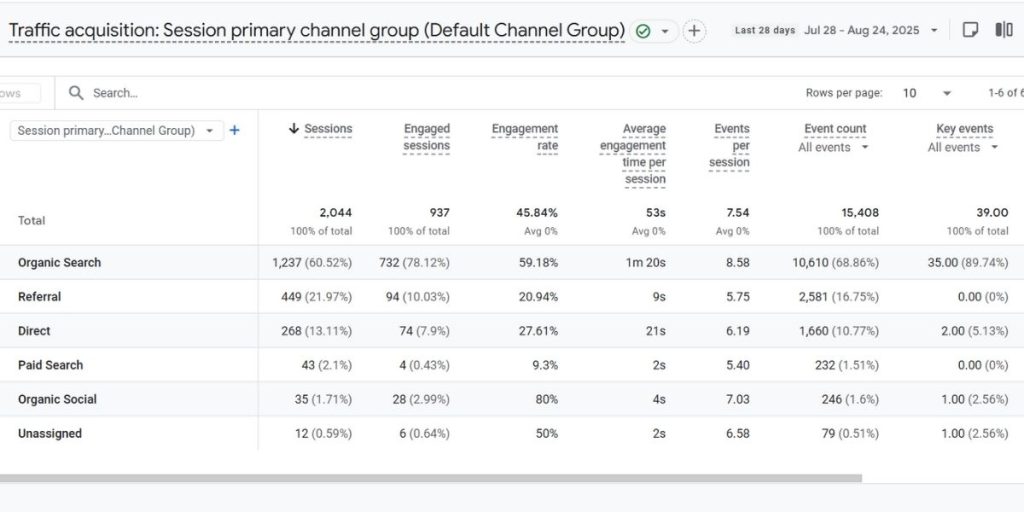Expand the report status dropdown arrow
The image size is (1024, 512).
click(664, 31)
